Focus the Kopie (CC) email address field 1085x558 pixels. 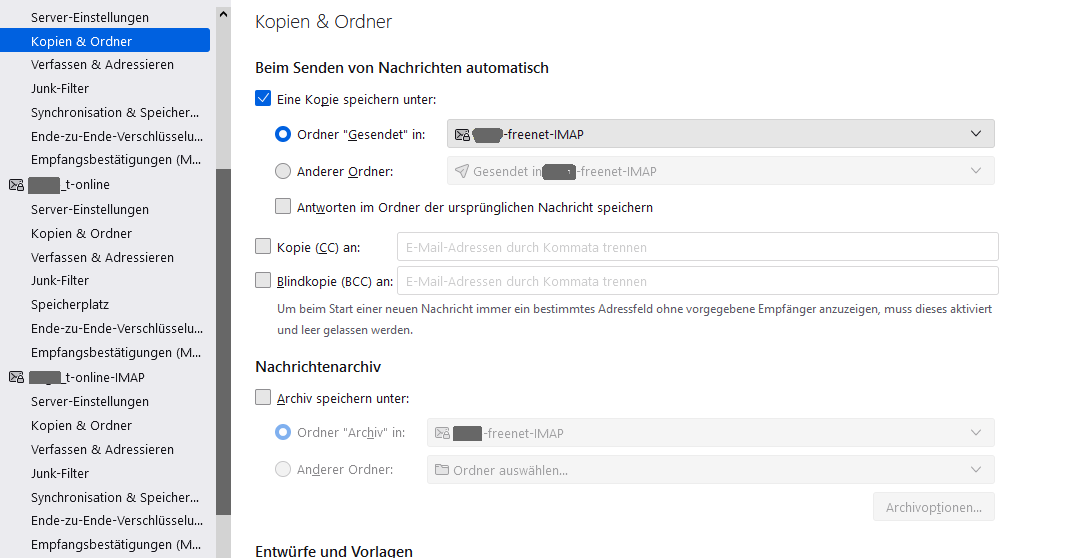pyautogui.click(x=697, y=247)
